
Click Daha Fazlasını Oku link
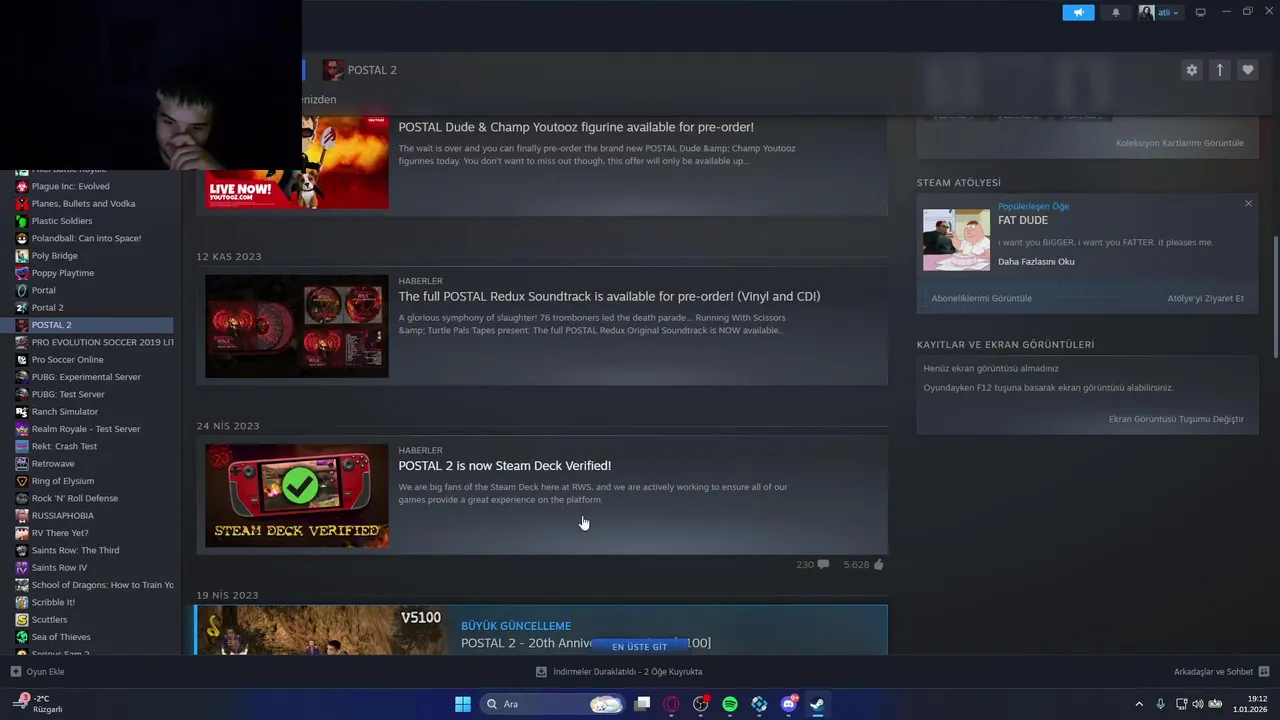click(1036, 262)
